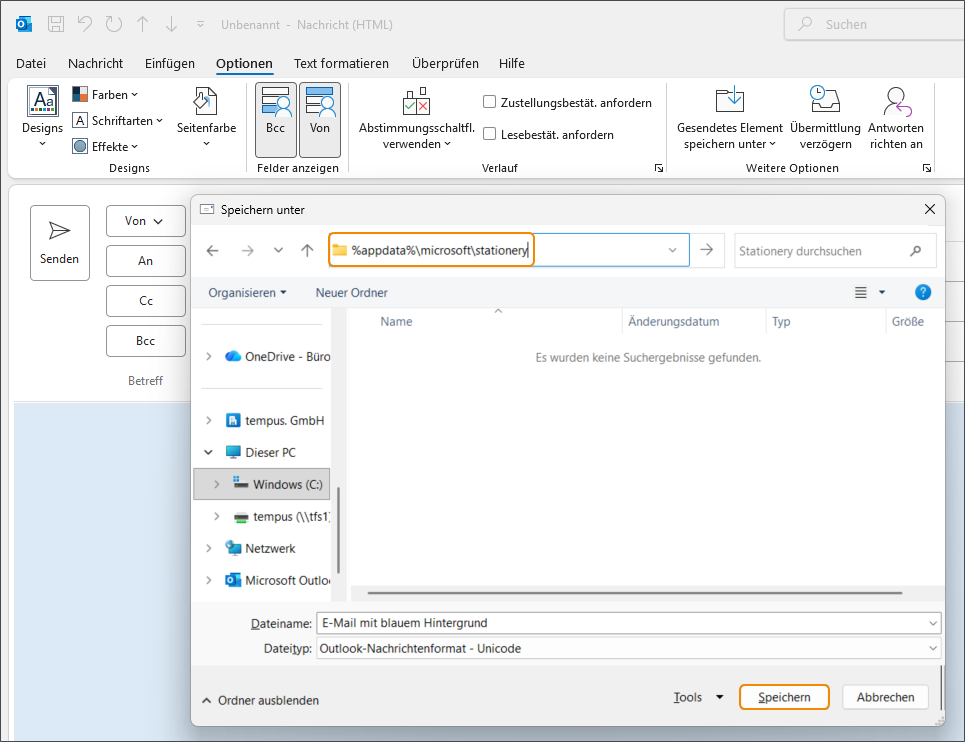Expand the OneDrive tree node

(x=209, y=357)
